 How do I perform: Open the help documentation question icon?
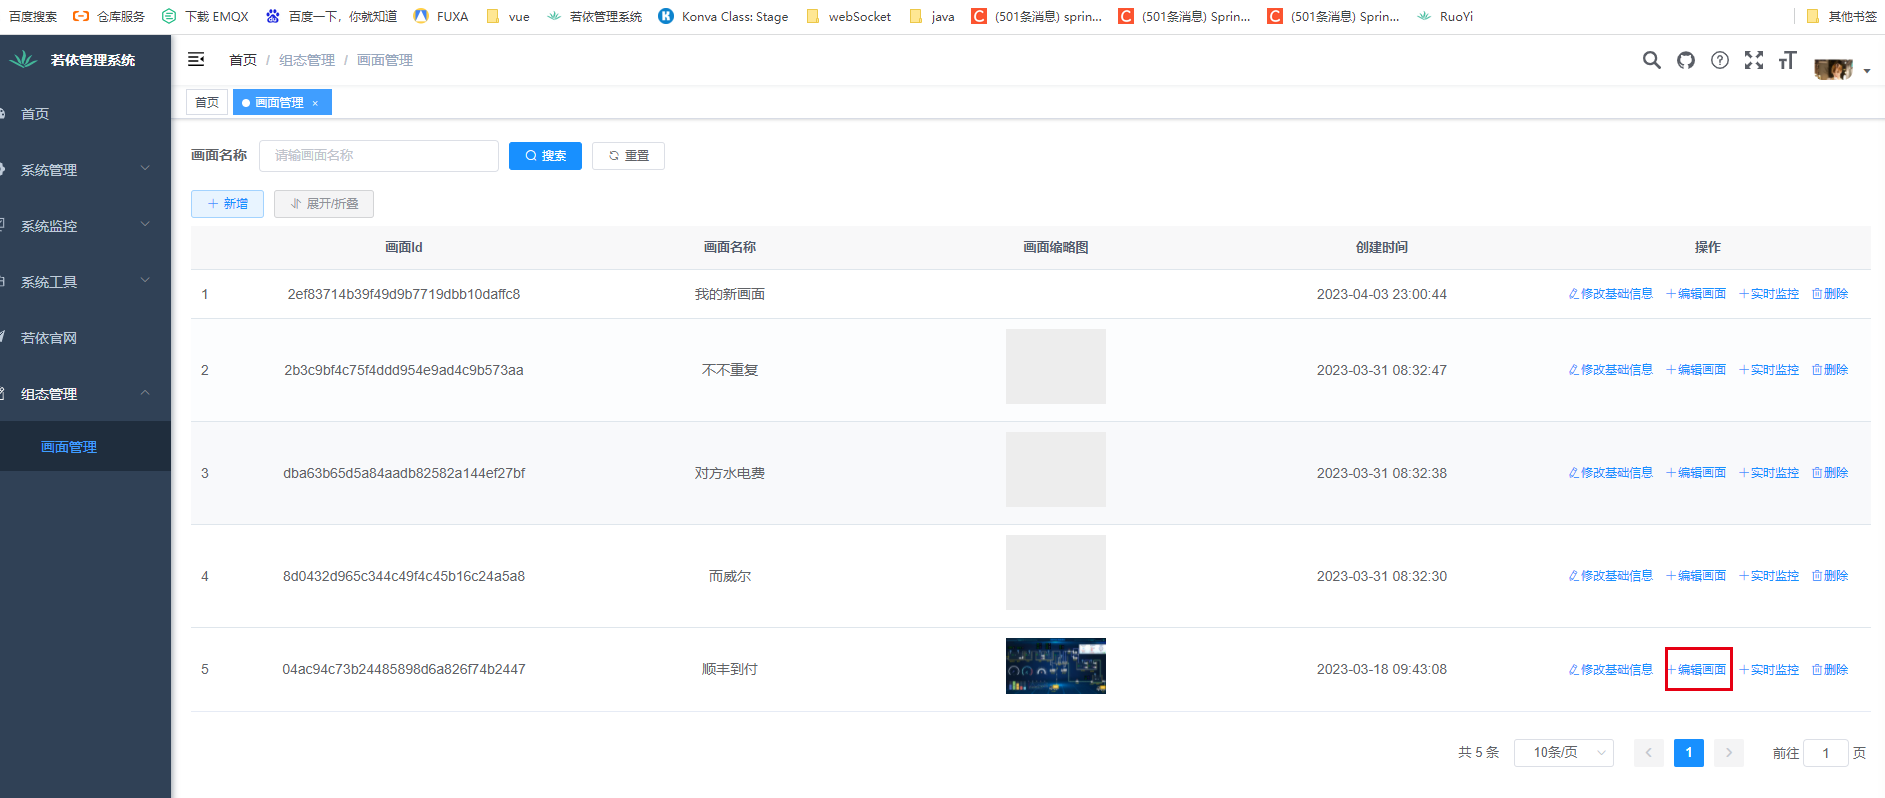(x=1719, y=60)
